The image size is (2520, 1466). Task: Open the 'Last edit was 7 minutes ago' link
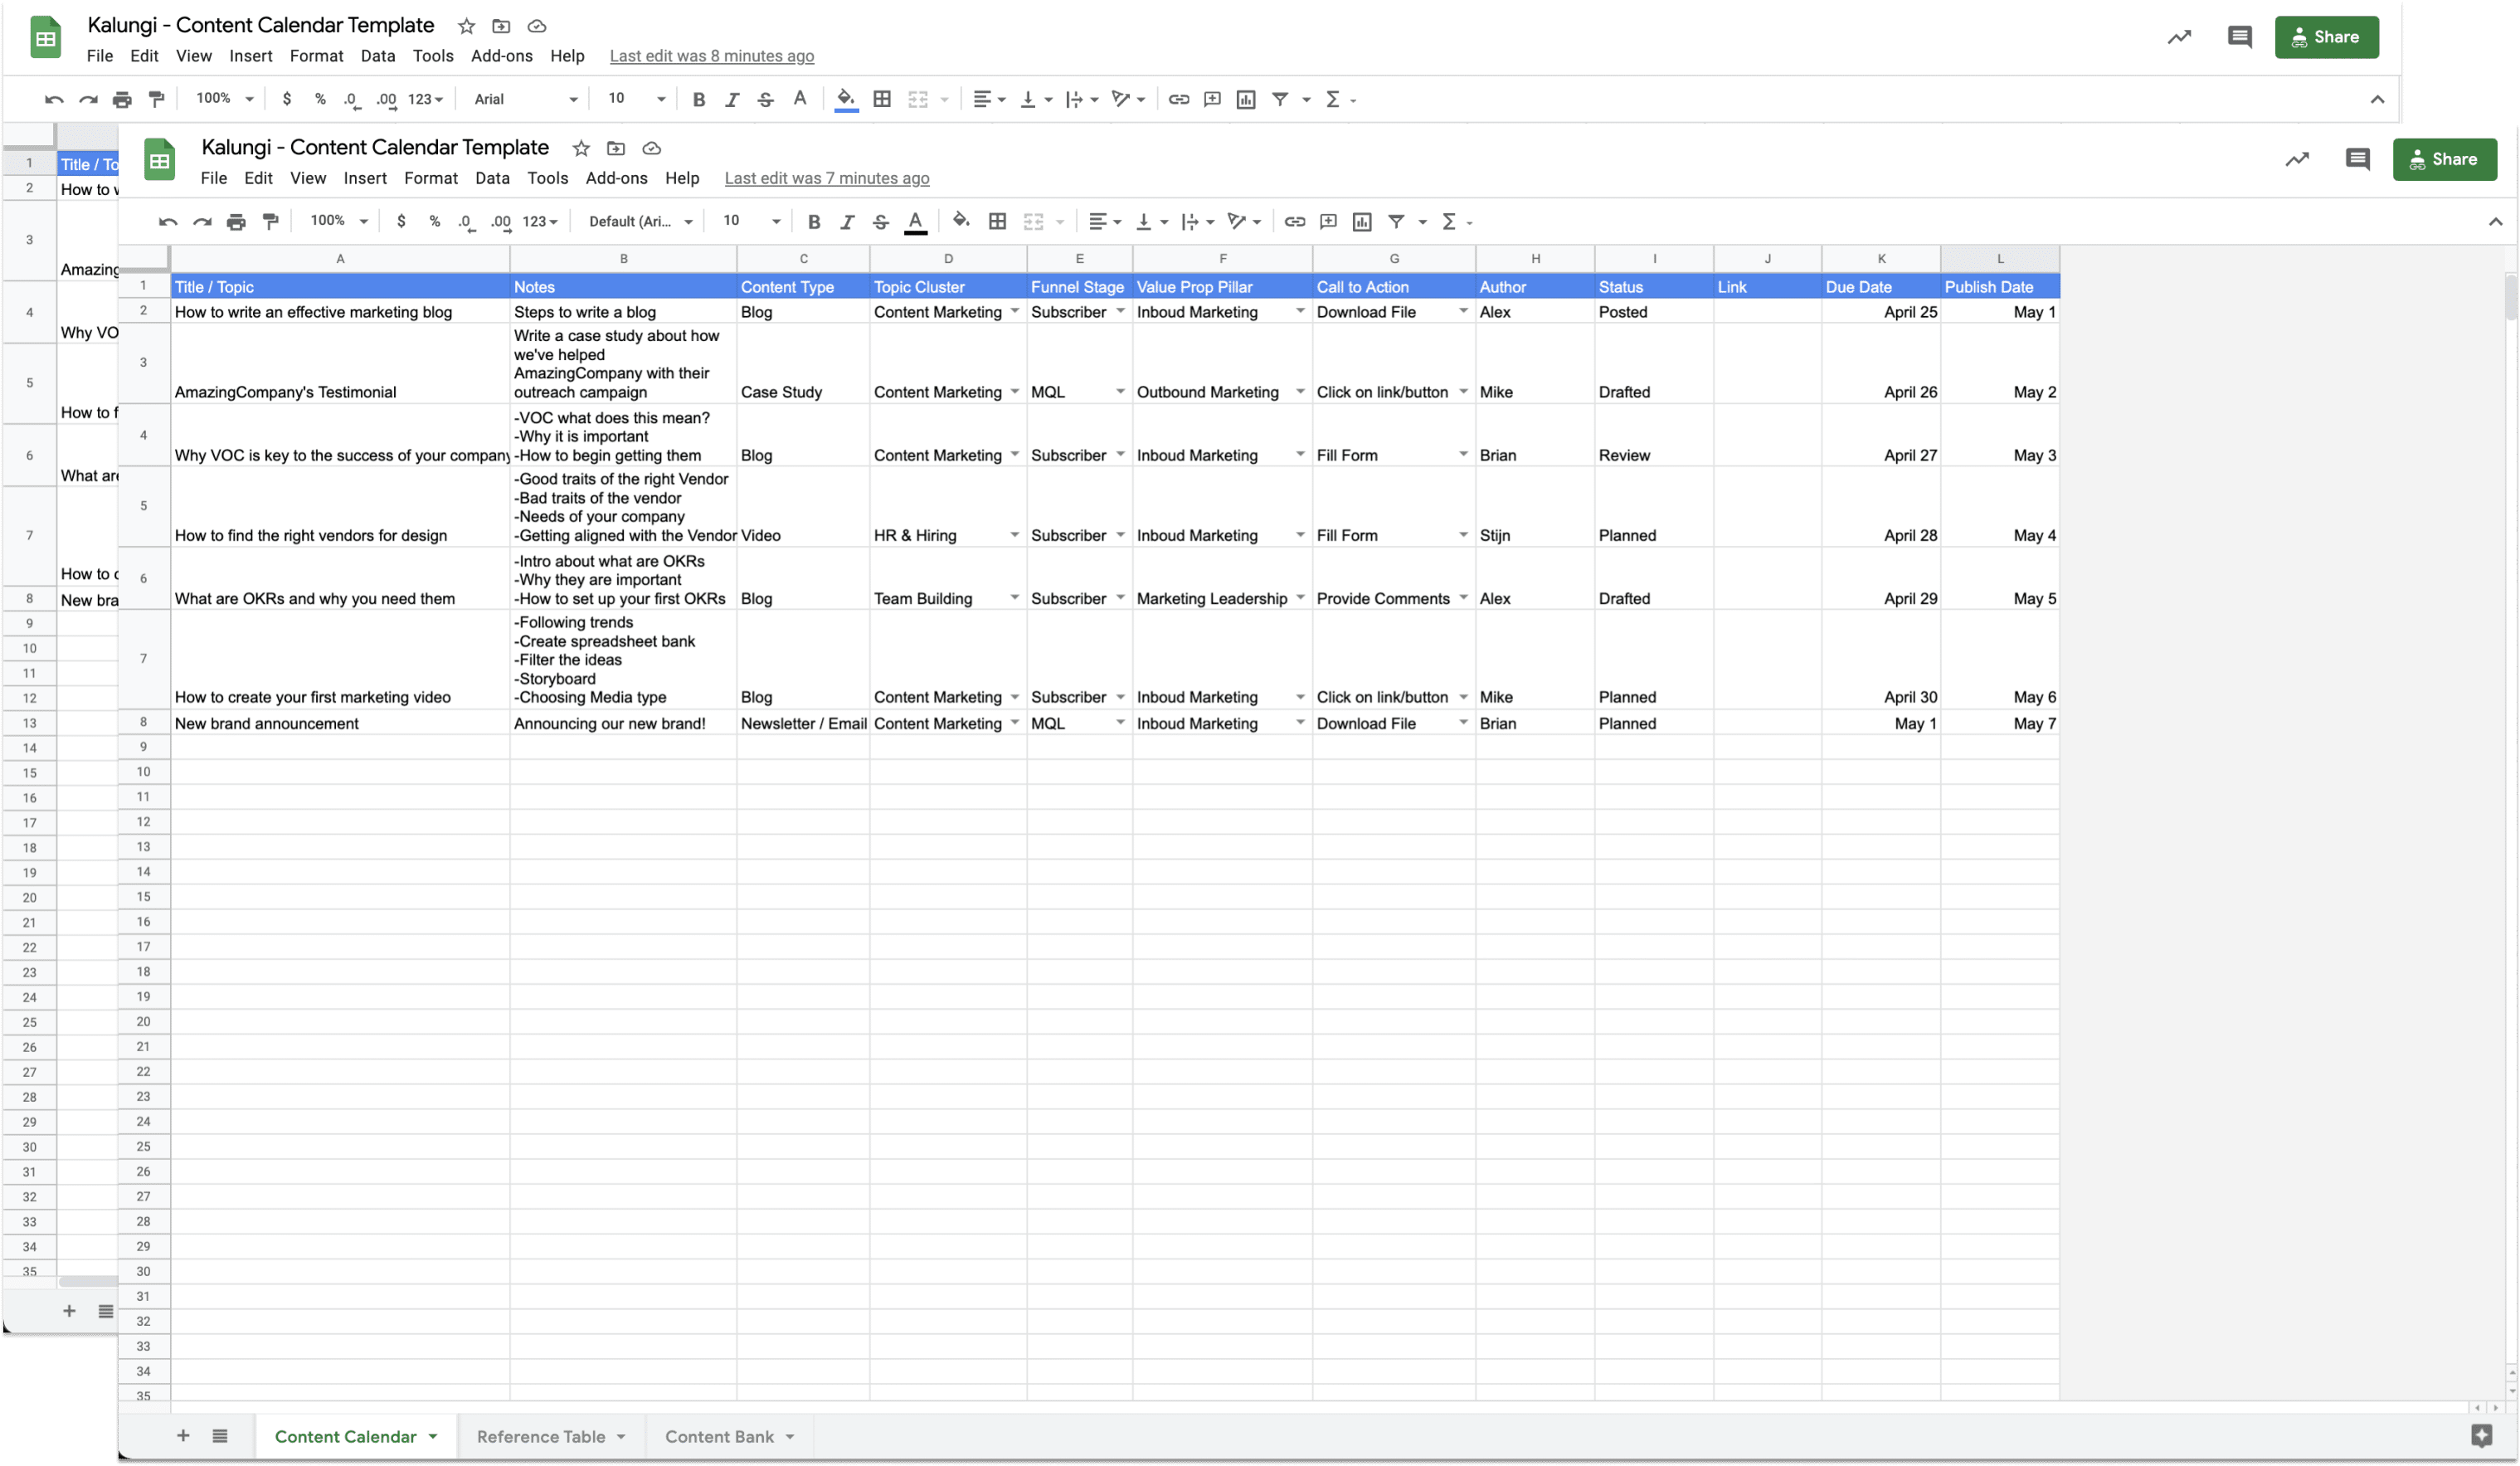826,178
